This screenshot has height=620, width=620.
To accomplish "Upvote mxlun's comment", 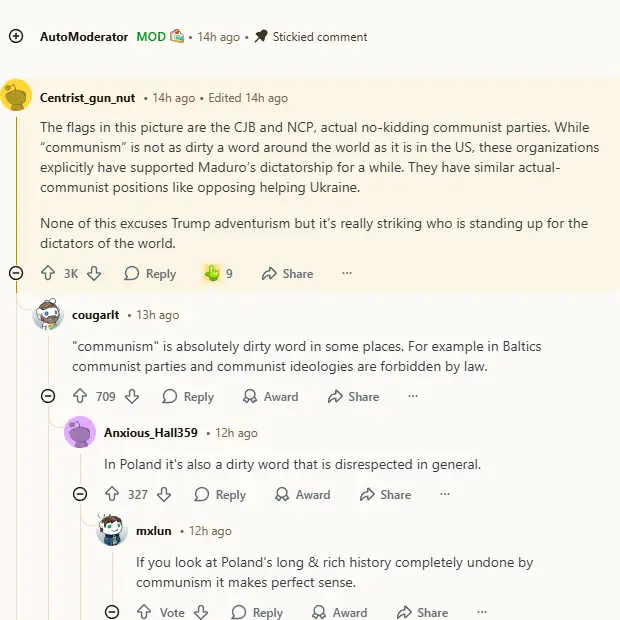I will pyautogui.click(x=143, y=612).
